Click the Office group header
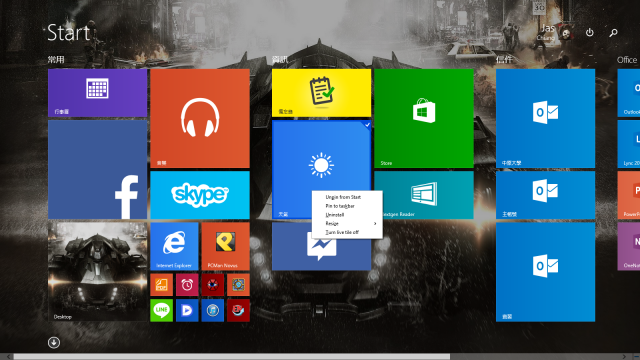The height and width of the screenshot is (360, 640). click(x=627, y=60)
